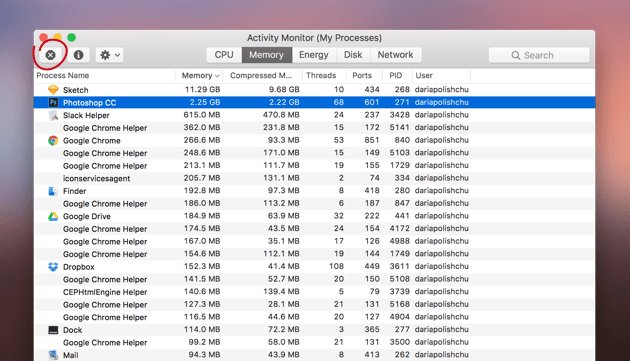The image size is (630, 361).
Task: Click the 9.68 GB compressed memory value
Action: [x=284, y=90]
